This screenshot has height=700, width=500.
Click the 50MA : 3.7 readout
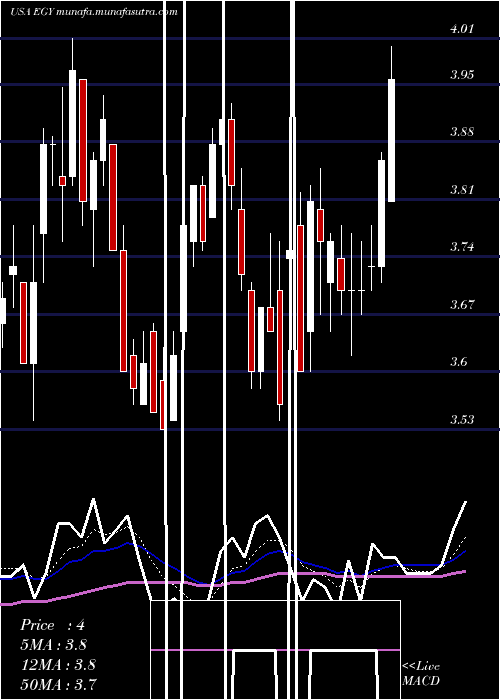58,684
